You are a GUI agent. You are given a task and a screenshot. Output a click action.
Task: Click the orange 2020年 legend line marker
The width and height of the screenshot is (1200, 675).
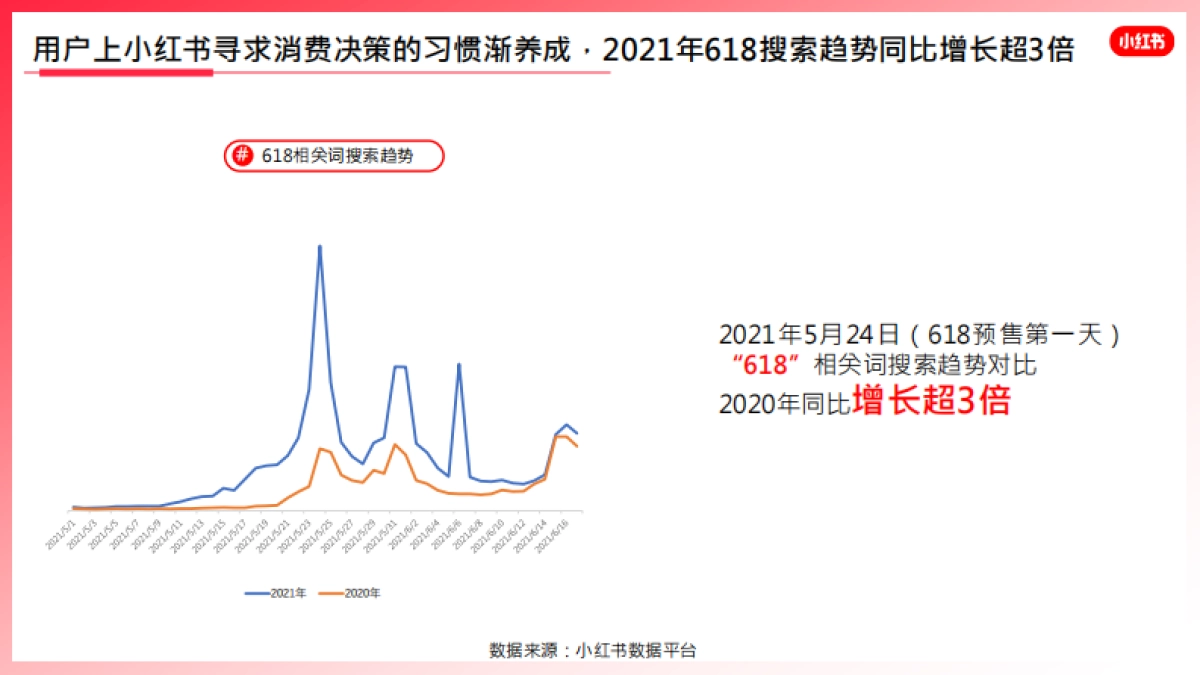[330, 593]
